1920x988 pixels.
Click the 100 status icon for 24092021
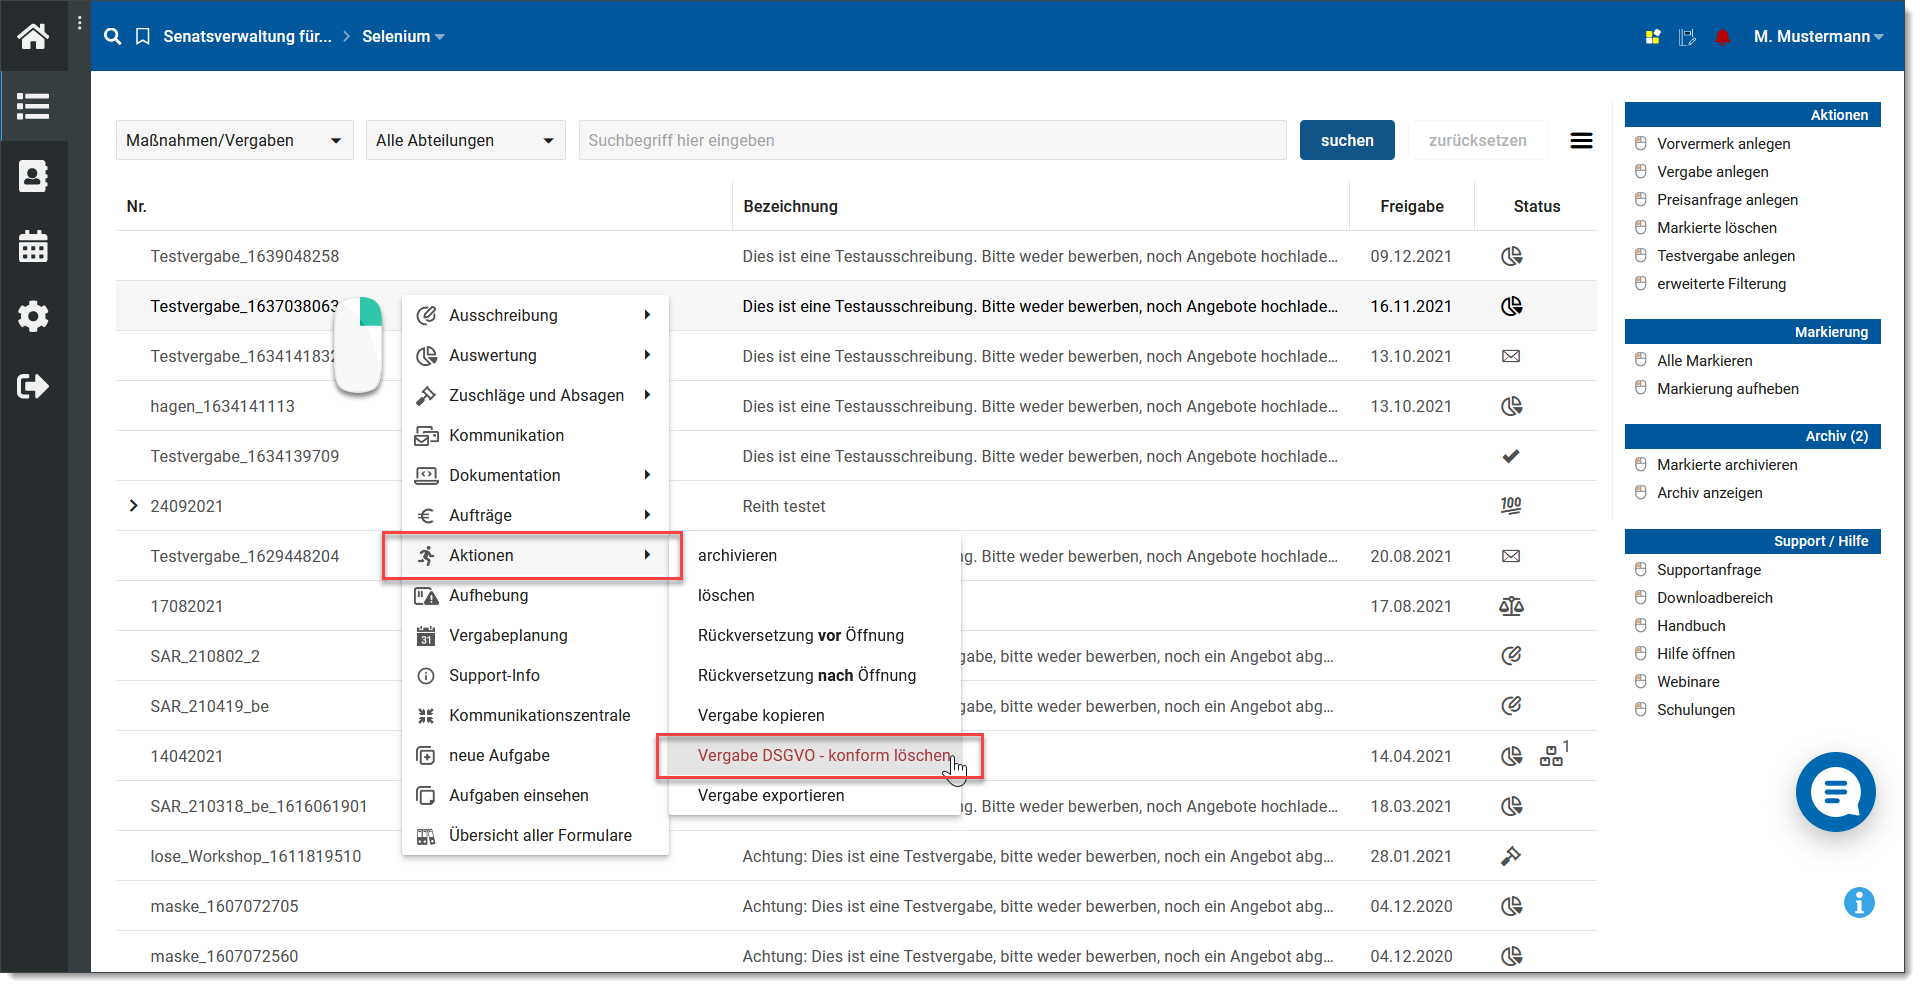[x=1511, y=506]
